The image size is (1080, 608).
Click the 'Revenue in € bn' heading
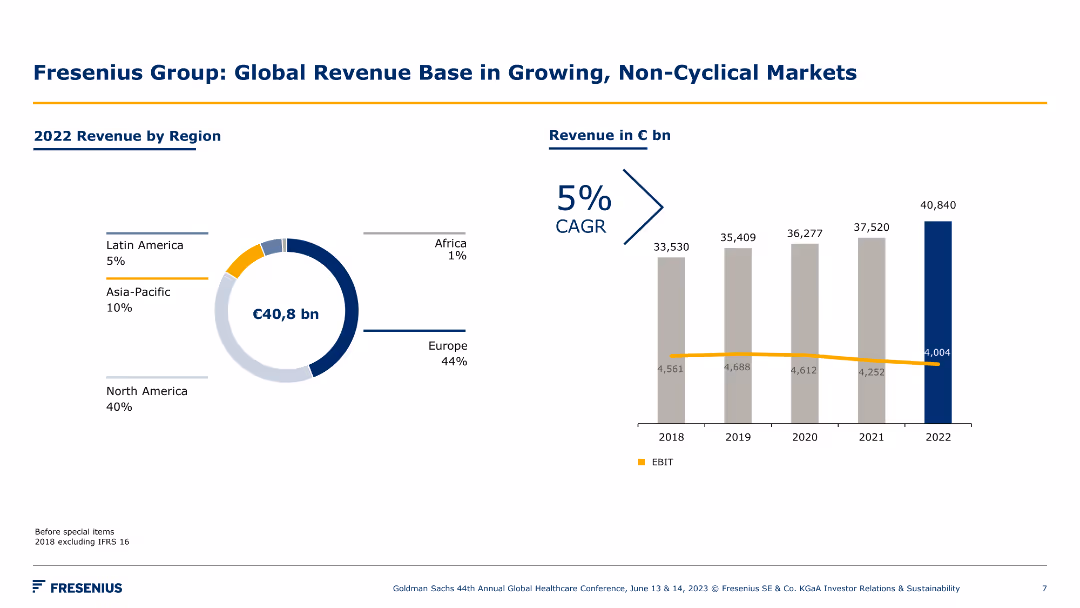pos(610,135)
